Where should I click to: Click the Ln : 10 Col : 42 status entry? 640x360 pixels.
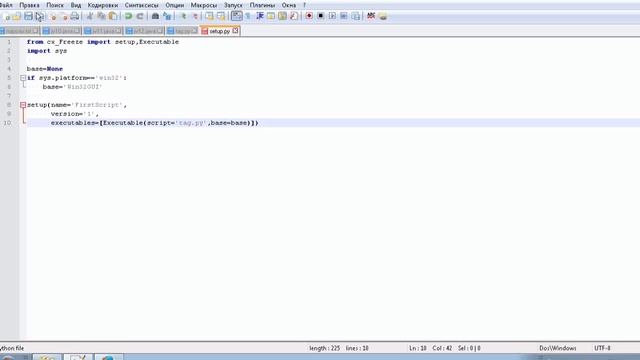[430, 348]
